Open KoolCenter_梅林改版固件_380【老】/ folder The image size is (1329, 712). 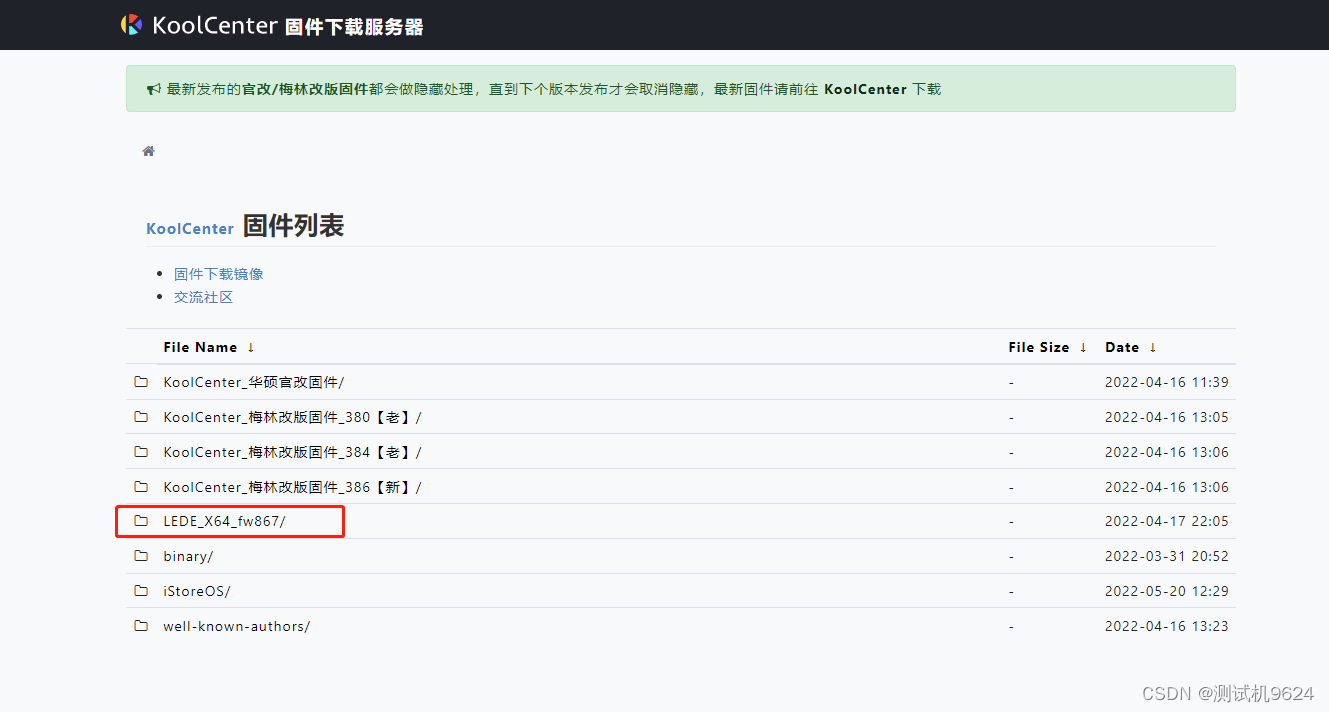293,417
